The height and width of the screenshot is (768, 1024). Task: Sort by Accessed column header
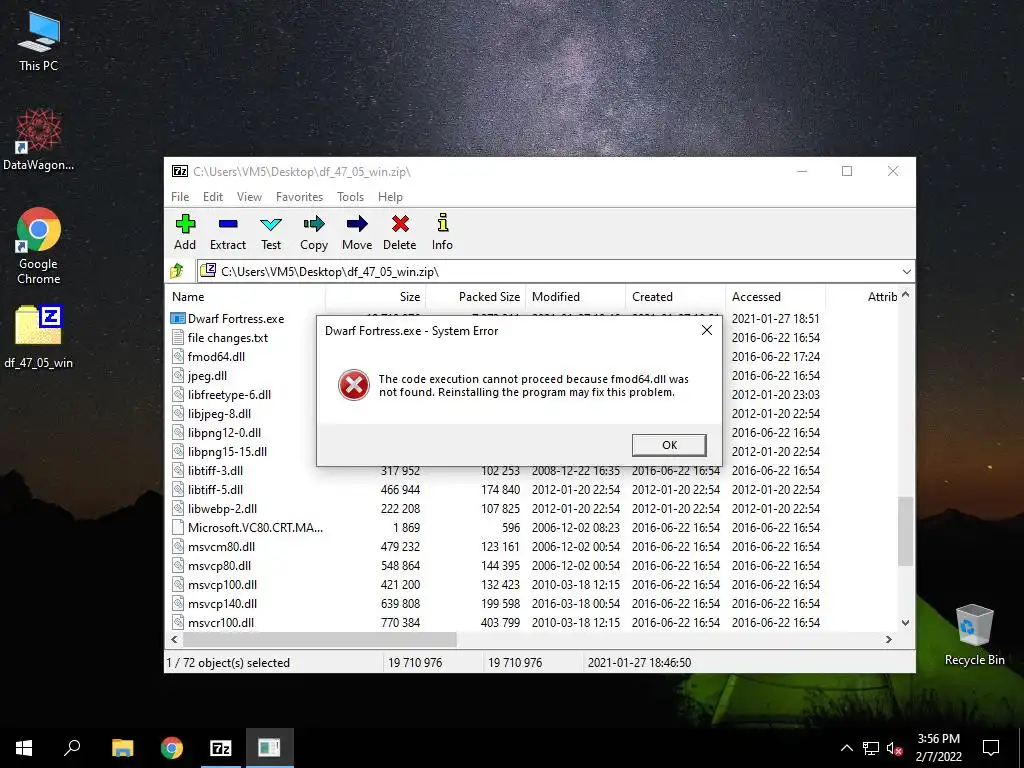(776, 296)
